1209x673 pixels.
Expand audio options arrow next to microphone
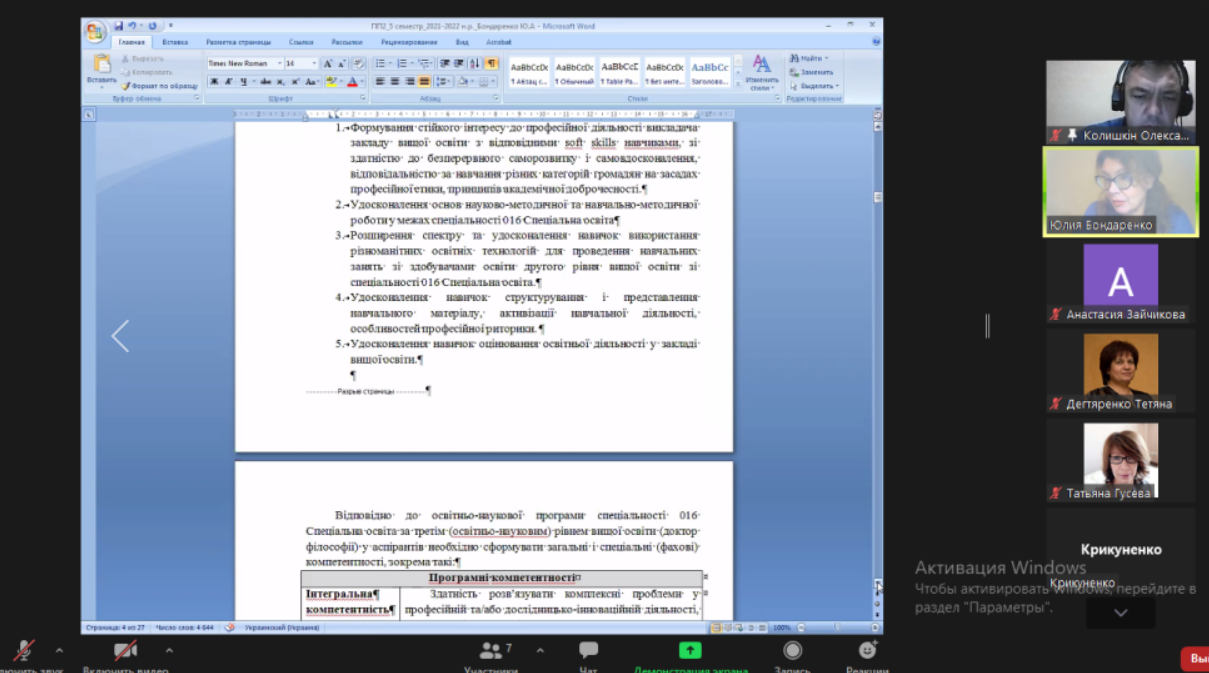click(59, 650)
